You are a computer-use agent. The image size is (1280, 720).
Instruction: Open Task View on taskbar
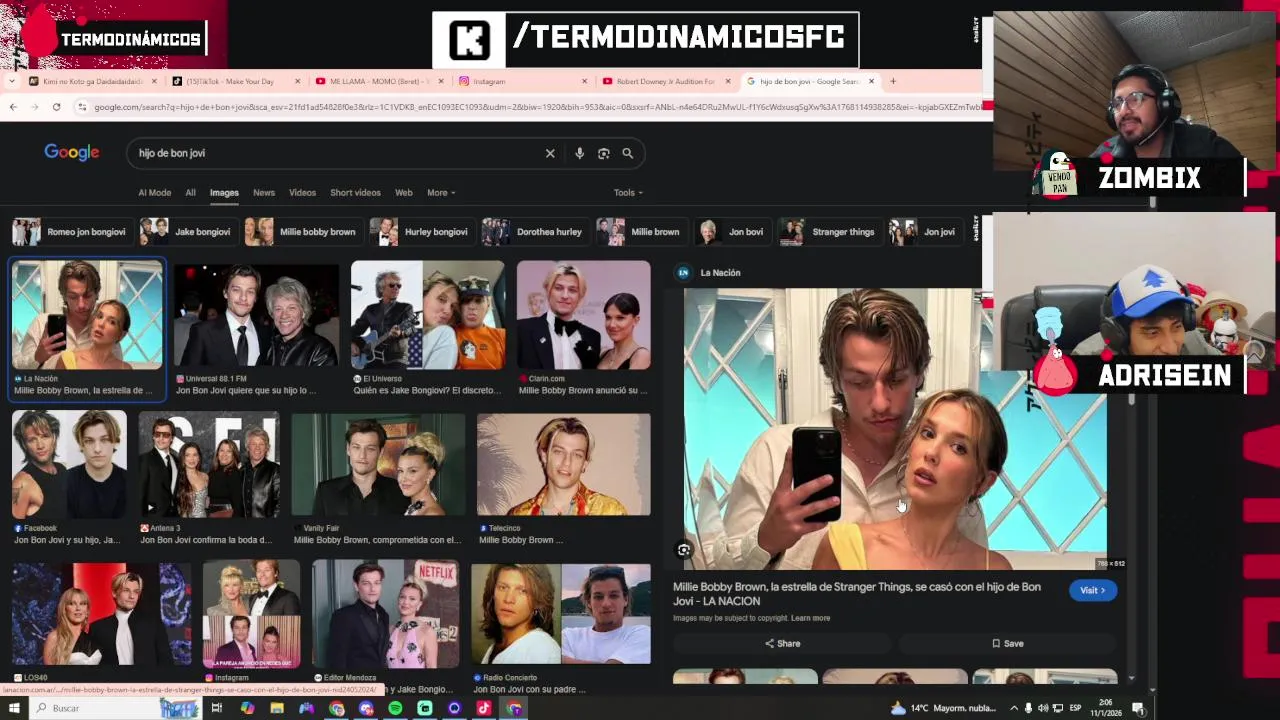pyautogui.click(x=216, y=708)
